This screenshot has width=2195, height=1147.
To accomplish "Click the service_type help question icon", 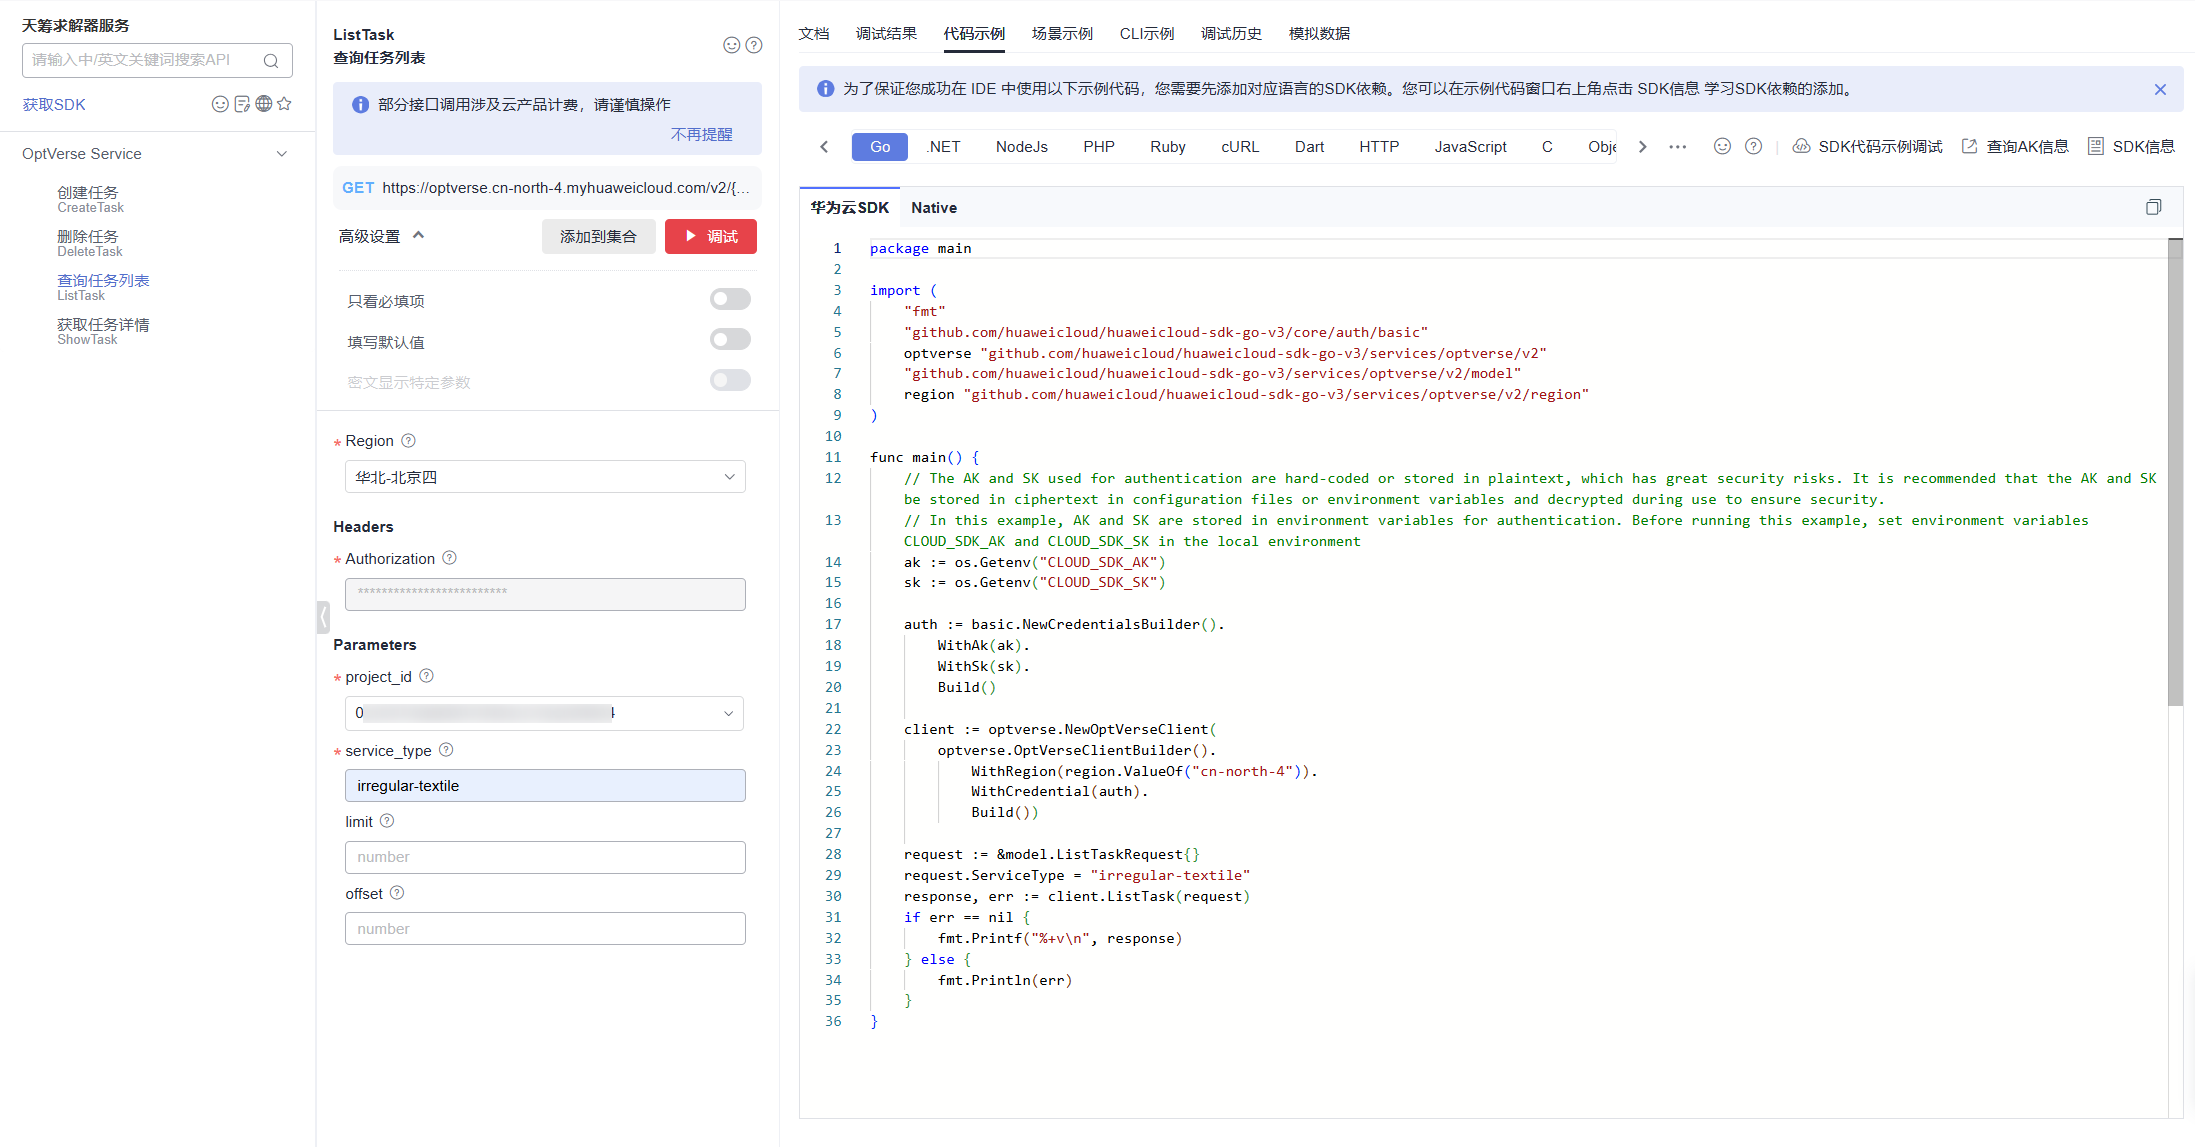I will (446, 750).
